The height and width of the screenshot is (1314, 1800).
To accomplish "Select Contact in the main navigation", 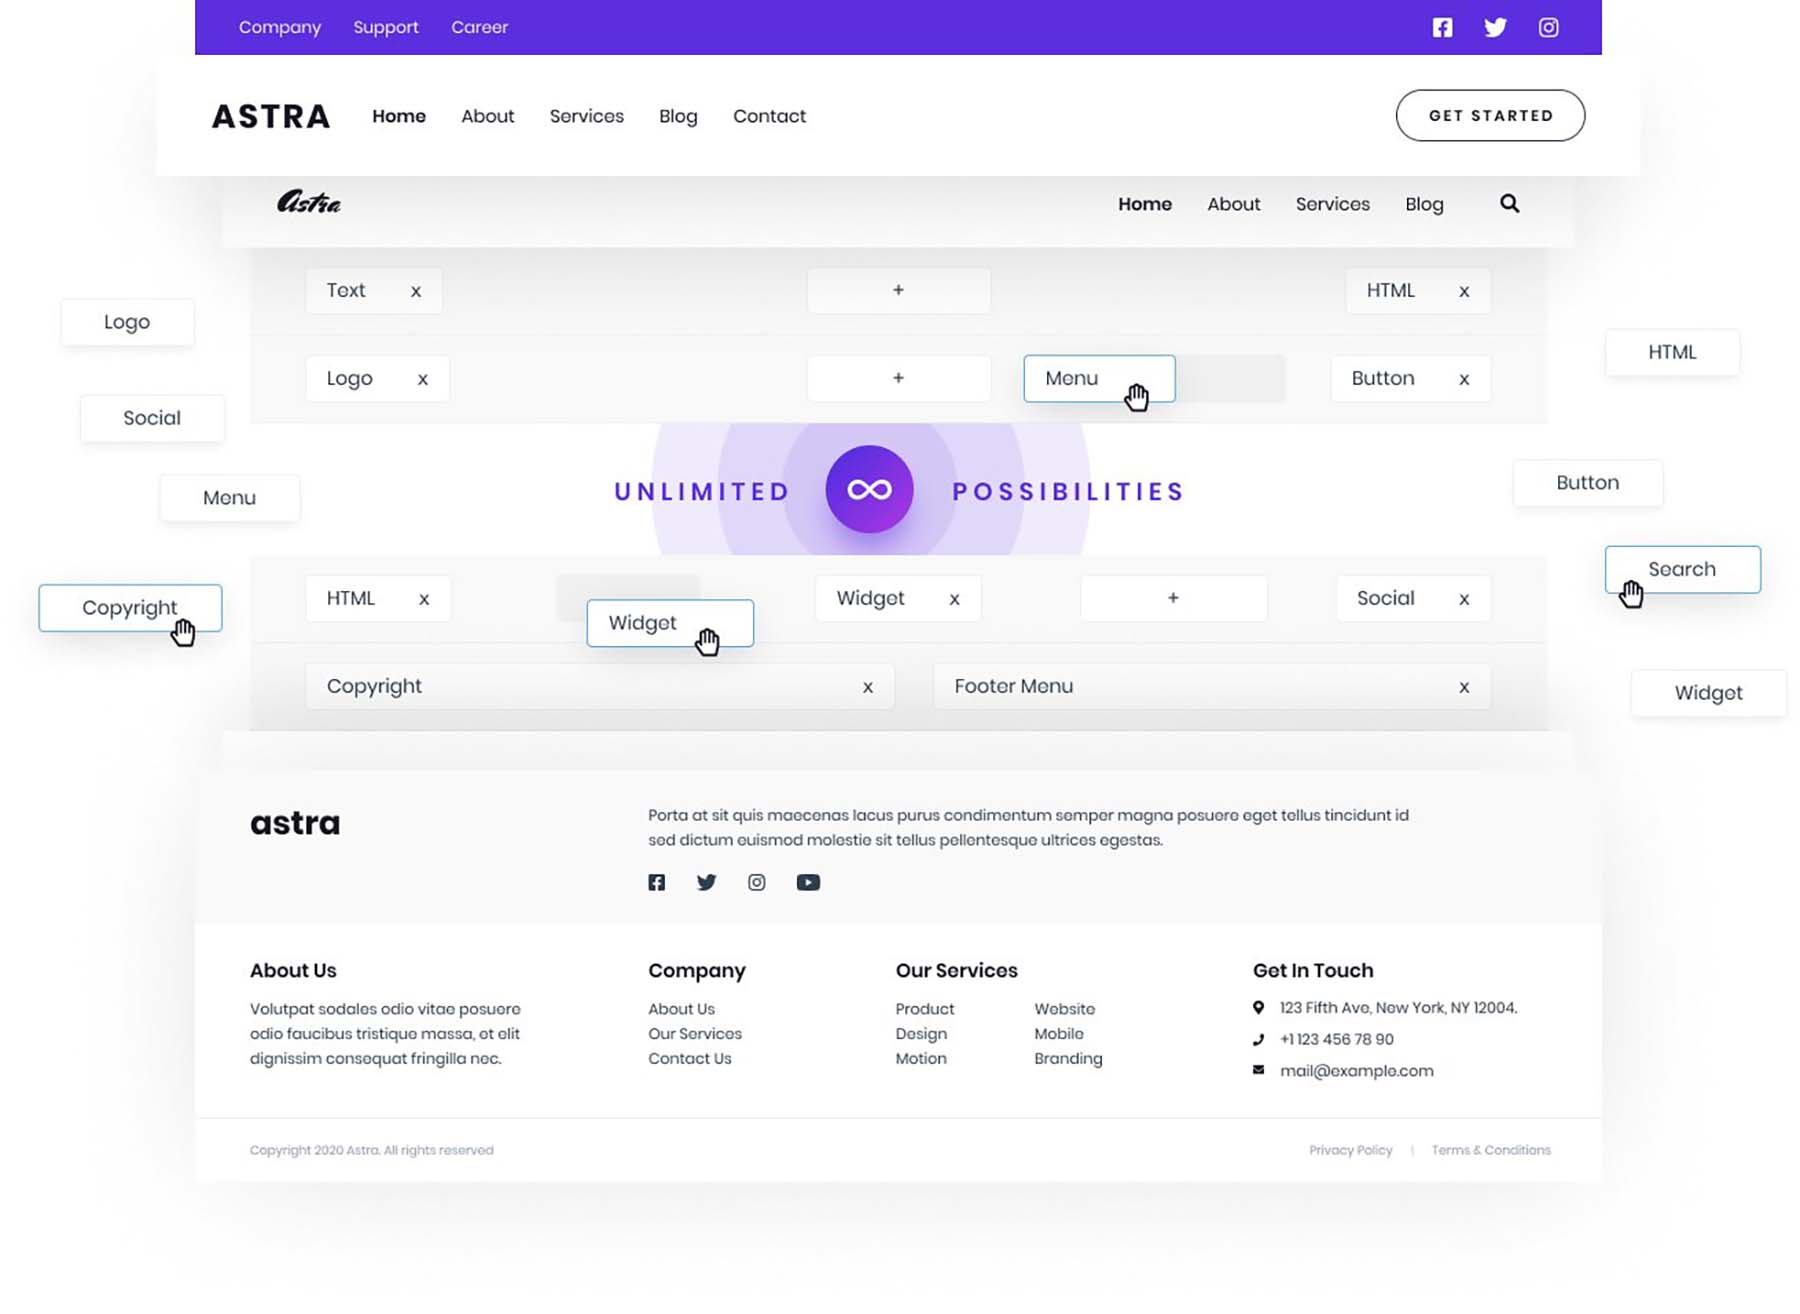I will click(769, 116).
